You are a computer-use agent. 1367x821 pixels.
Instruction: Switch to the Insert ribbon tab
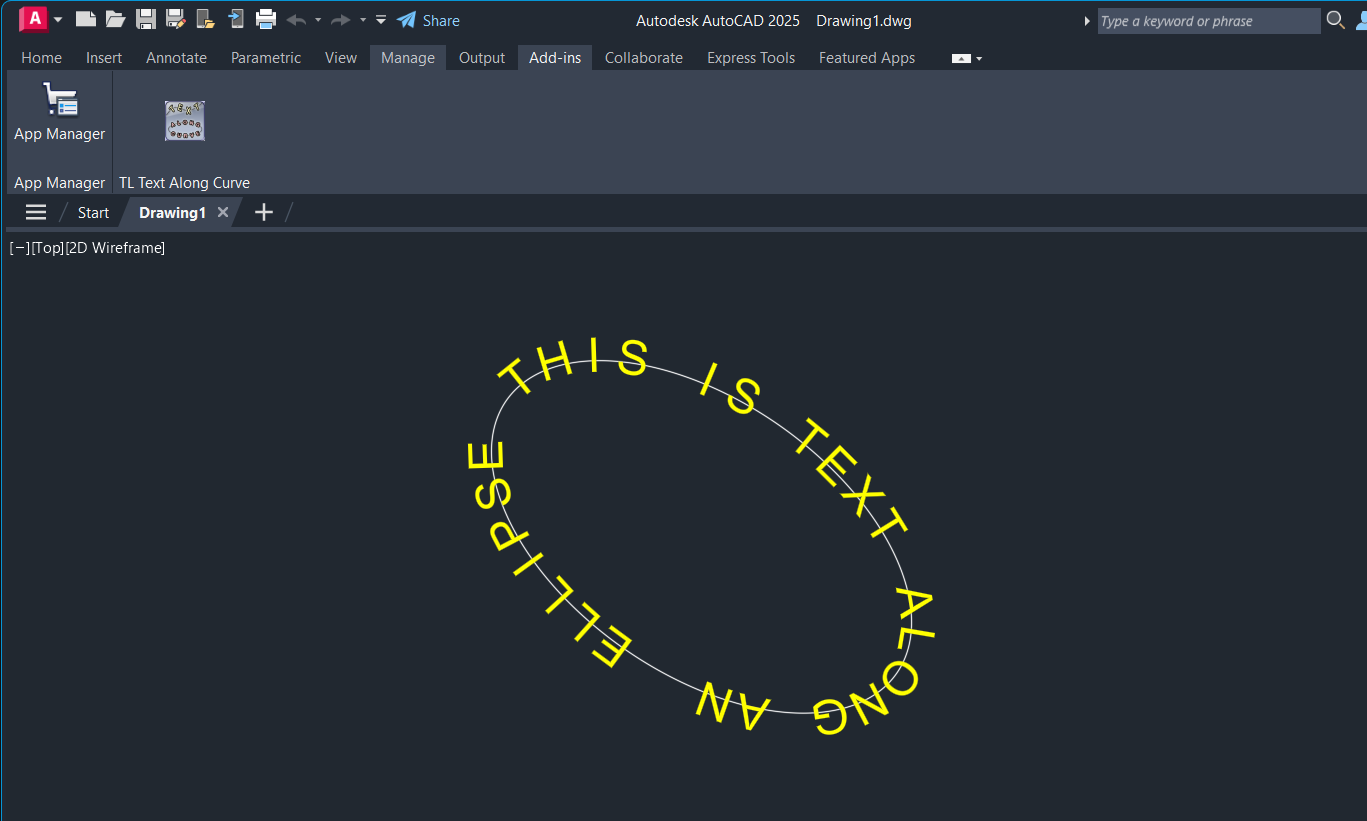(x=104, y=58)
